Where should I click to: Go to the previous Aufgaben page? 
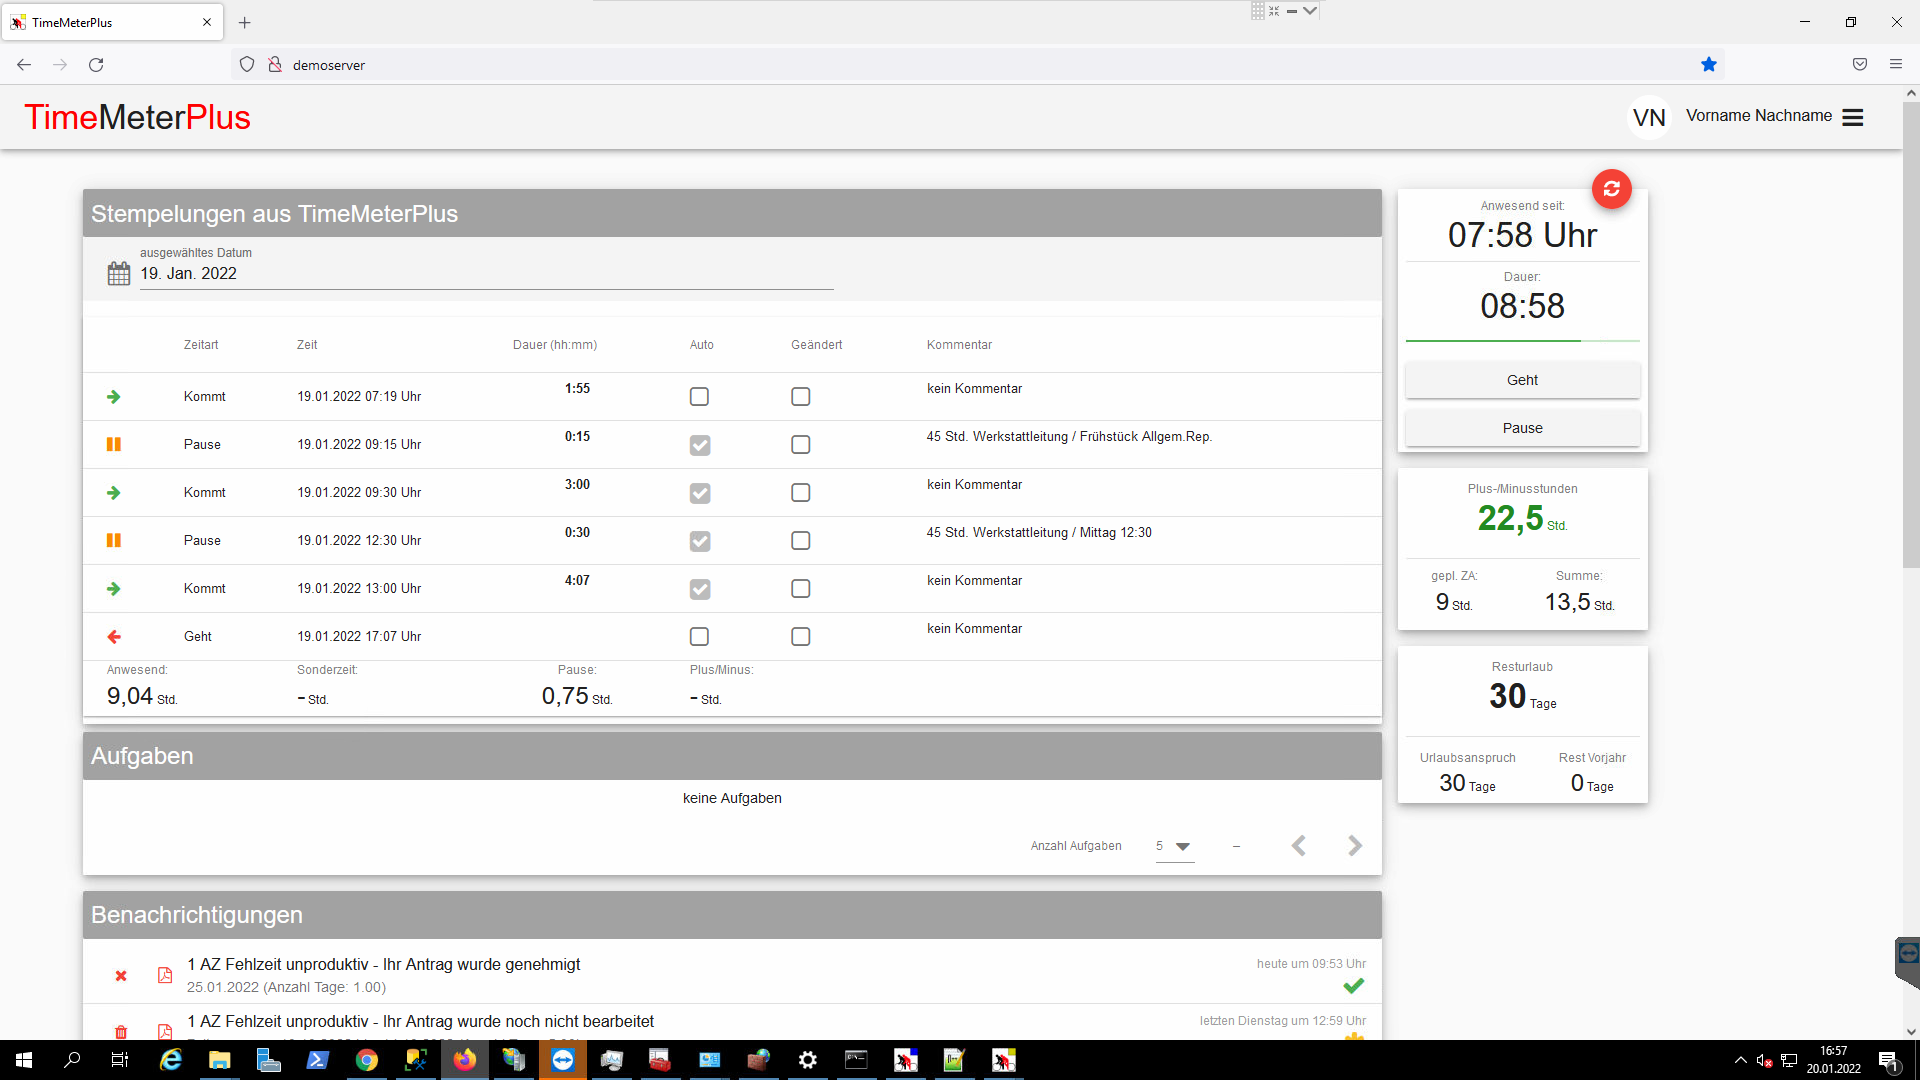pos(1299,846)
